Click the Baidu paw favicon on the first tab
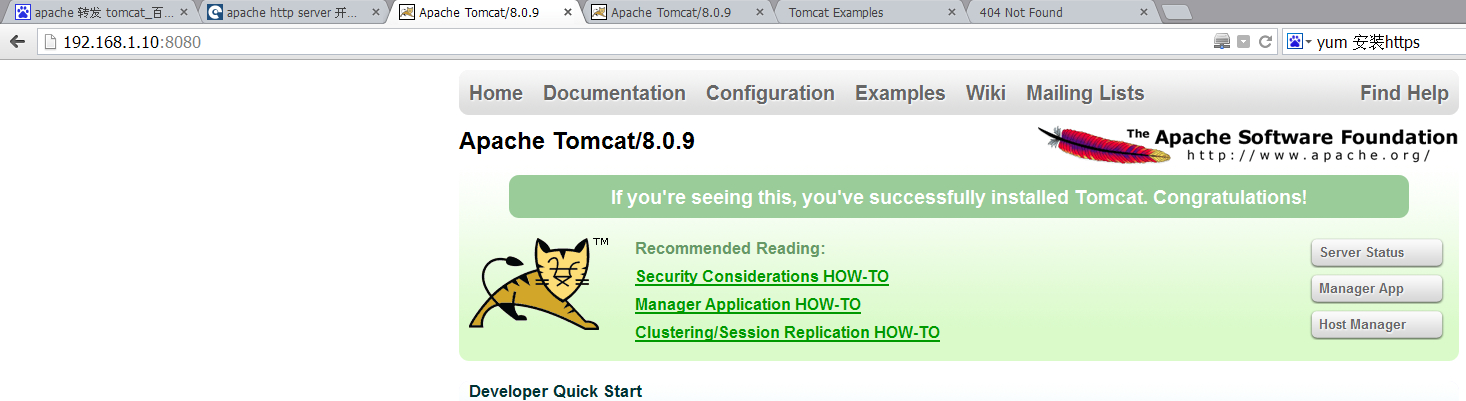This screenshot has width=1466, height=401. pos(22,13)
